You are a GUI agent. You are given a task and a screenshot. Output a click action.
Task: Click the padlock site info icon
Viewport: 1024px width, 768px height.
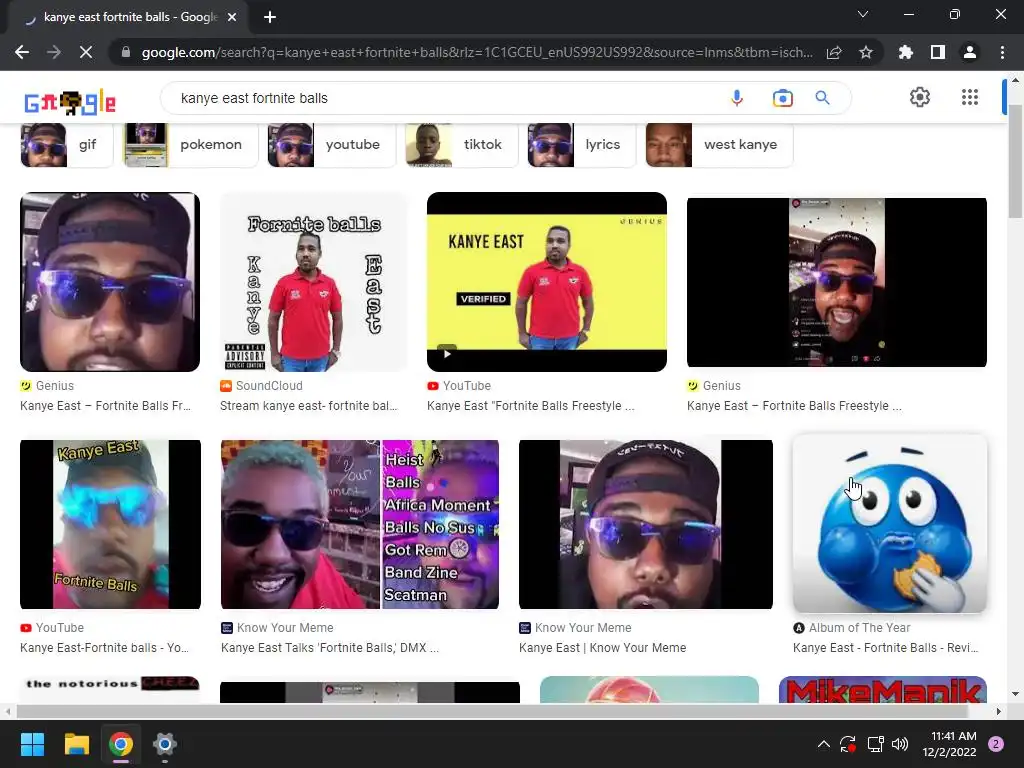[126, 52]
